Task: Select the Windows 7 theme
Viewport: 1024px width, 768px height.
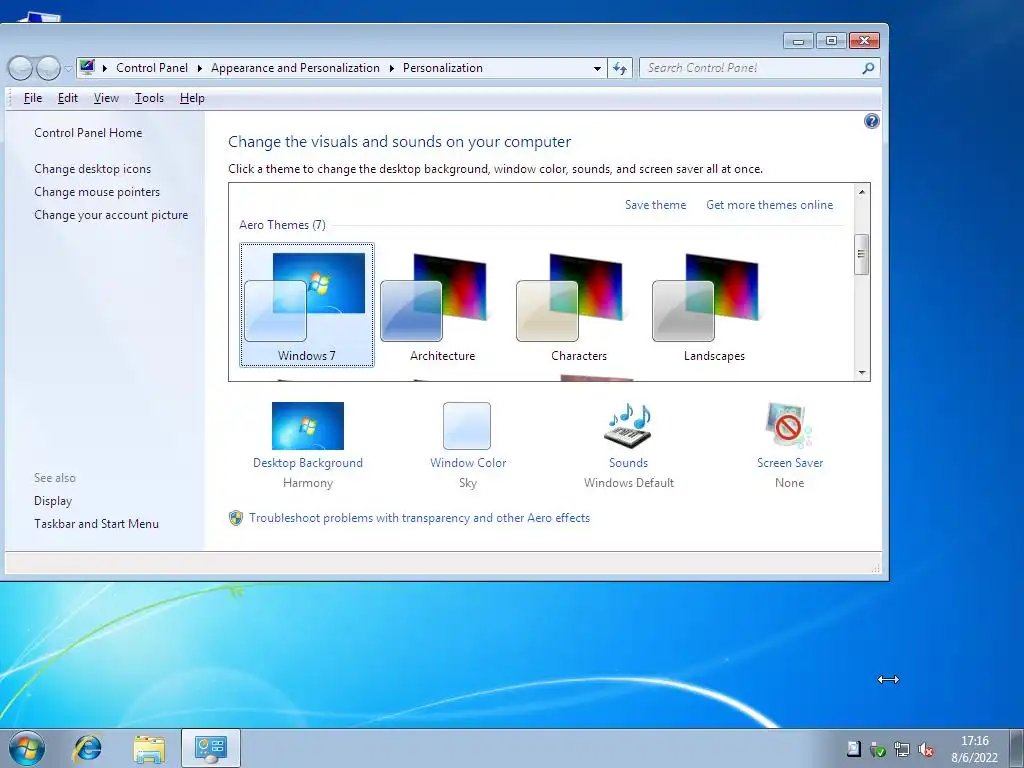Action: [x=306, y=304]
